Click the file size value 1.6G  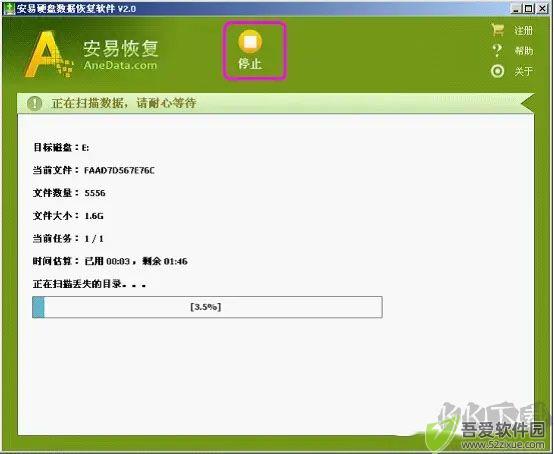[x=94, y=216]
